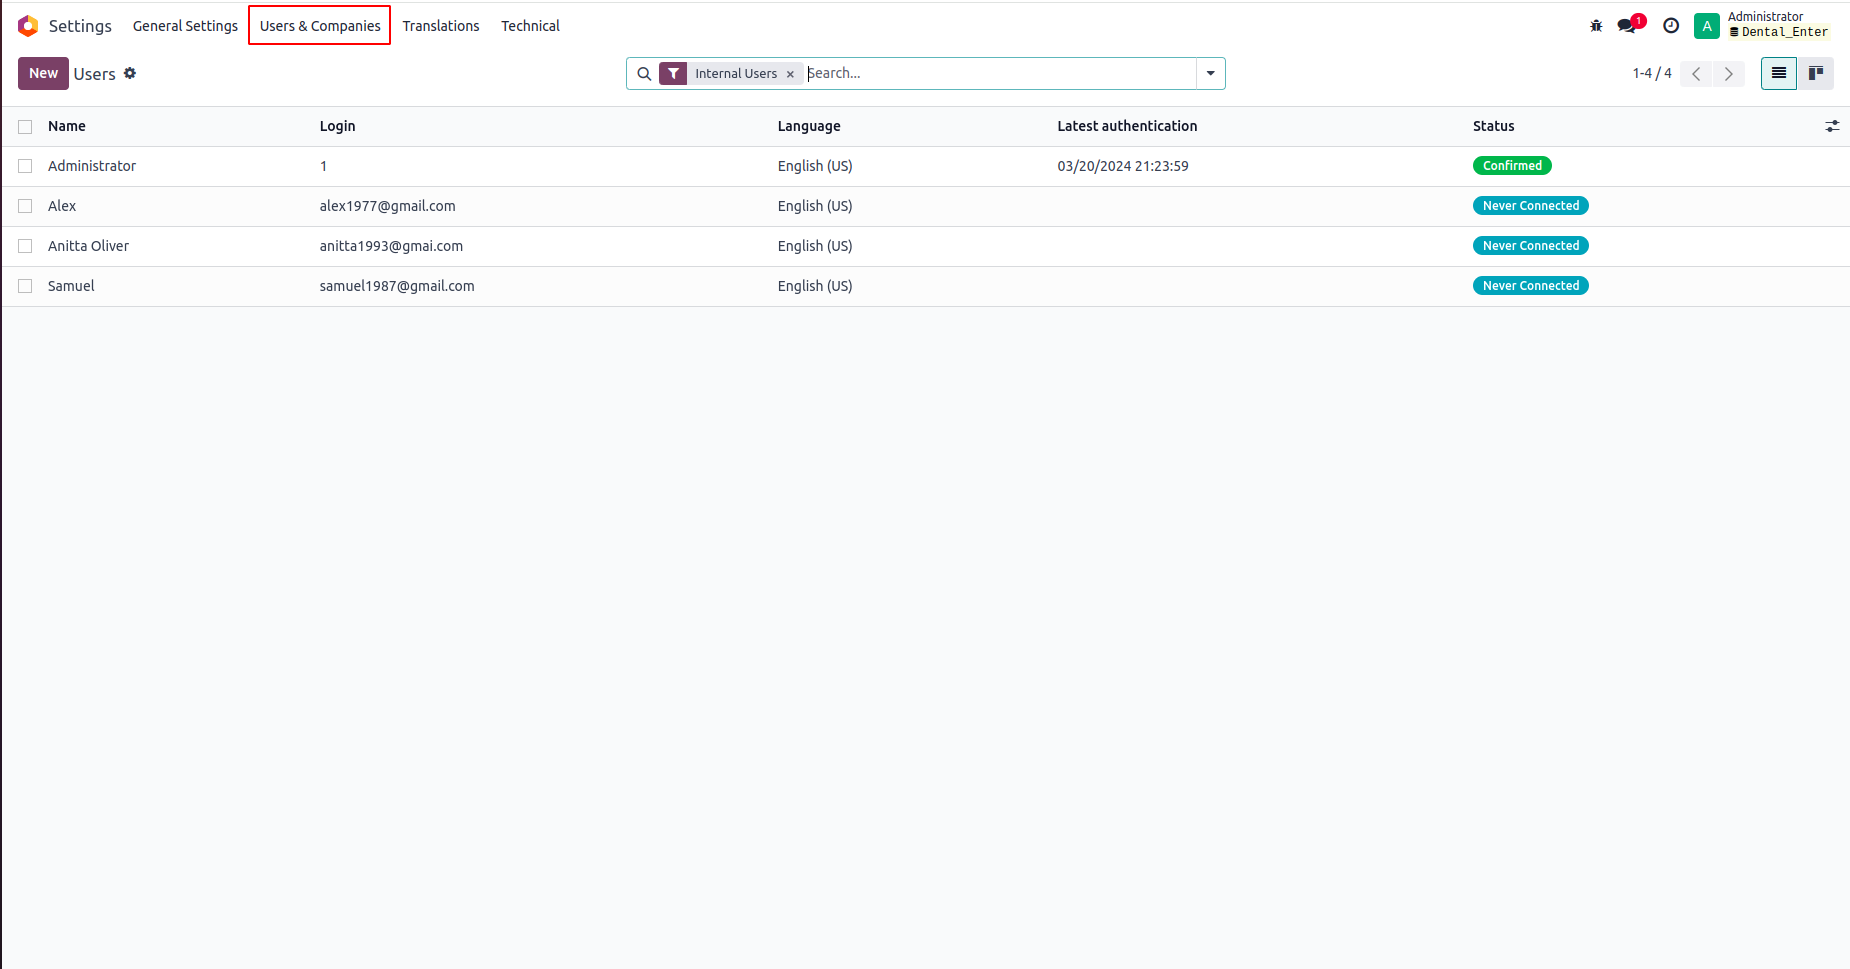Open Users & Companies menu
This screenshot has height=969, width=1850.
point(320,26)
